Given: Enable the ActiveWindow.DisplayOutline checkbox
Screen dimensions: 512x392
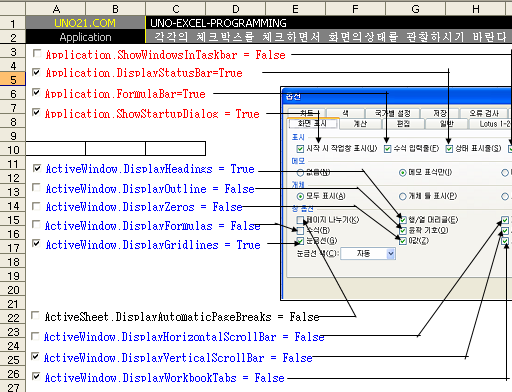Looking at the screenshot, I should pos(36,187).
